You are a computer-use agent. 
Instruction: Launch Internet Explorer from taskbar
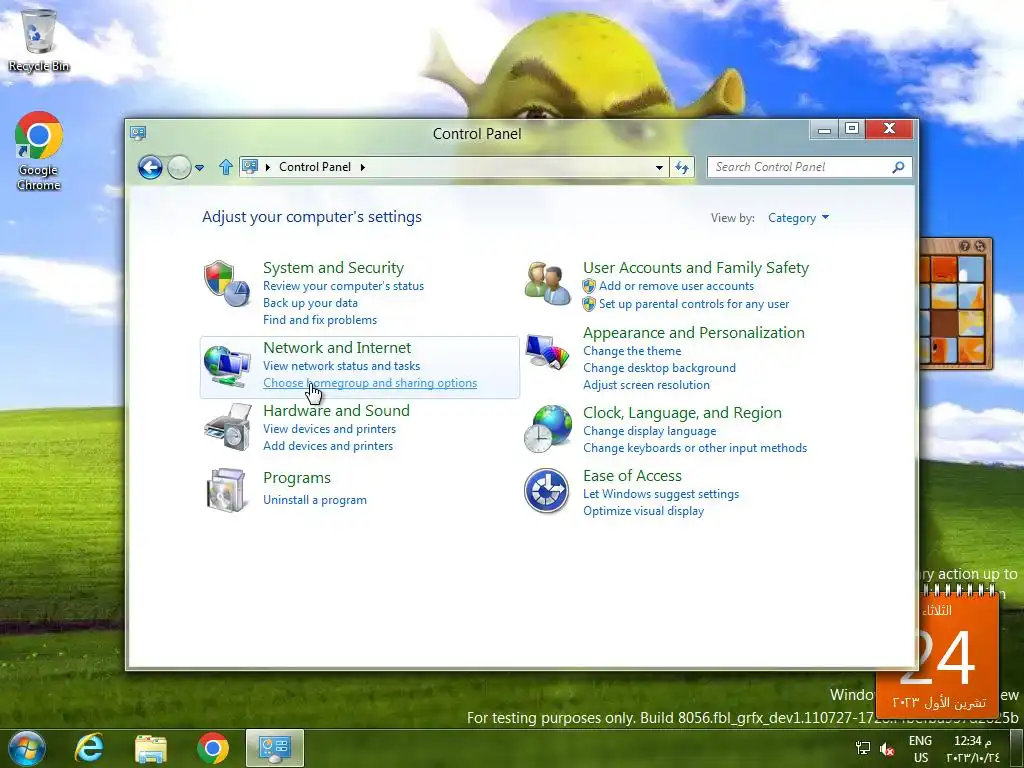coord(89,748)
